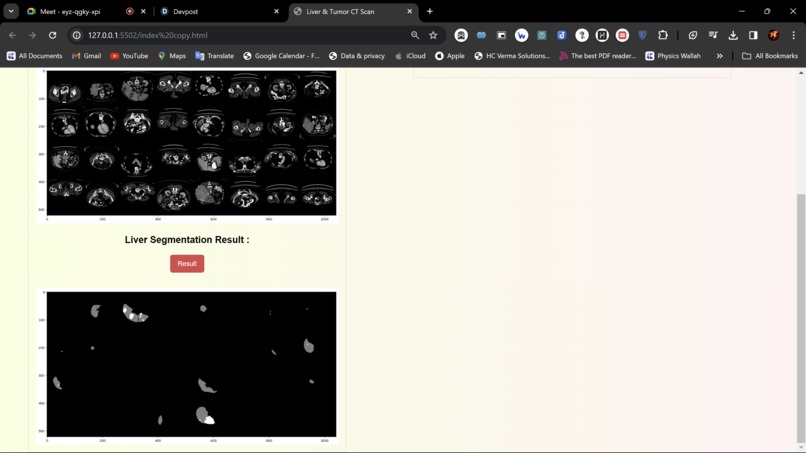Click the Liver Segmentation Result heading
Viewport: 806px width, 453px height.
187,240
